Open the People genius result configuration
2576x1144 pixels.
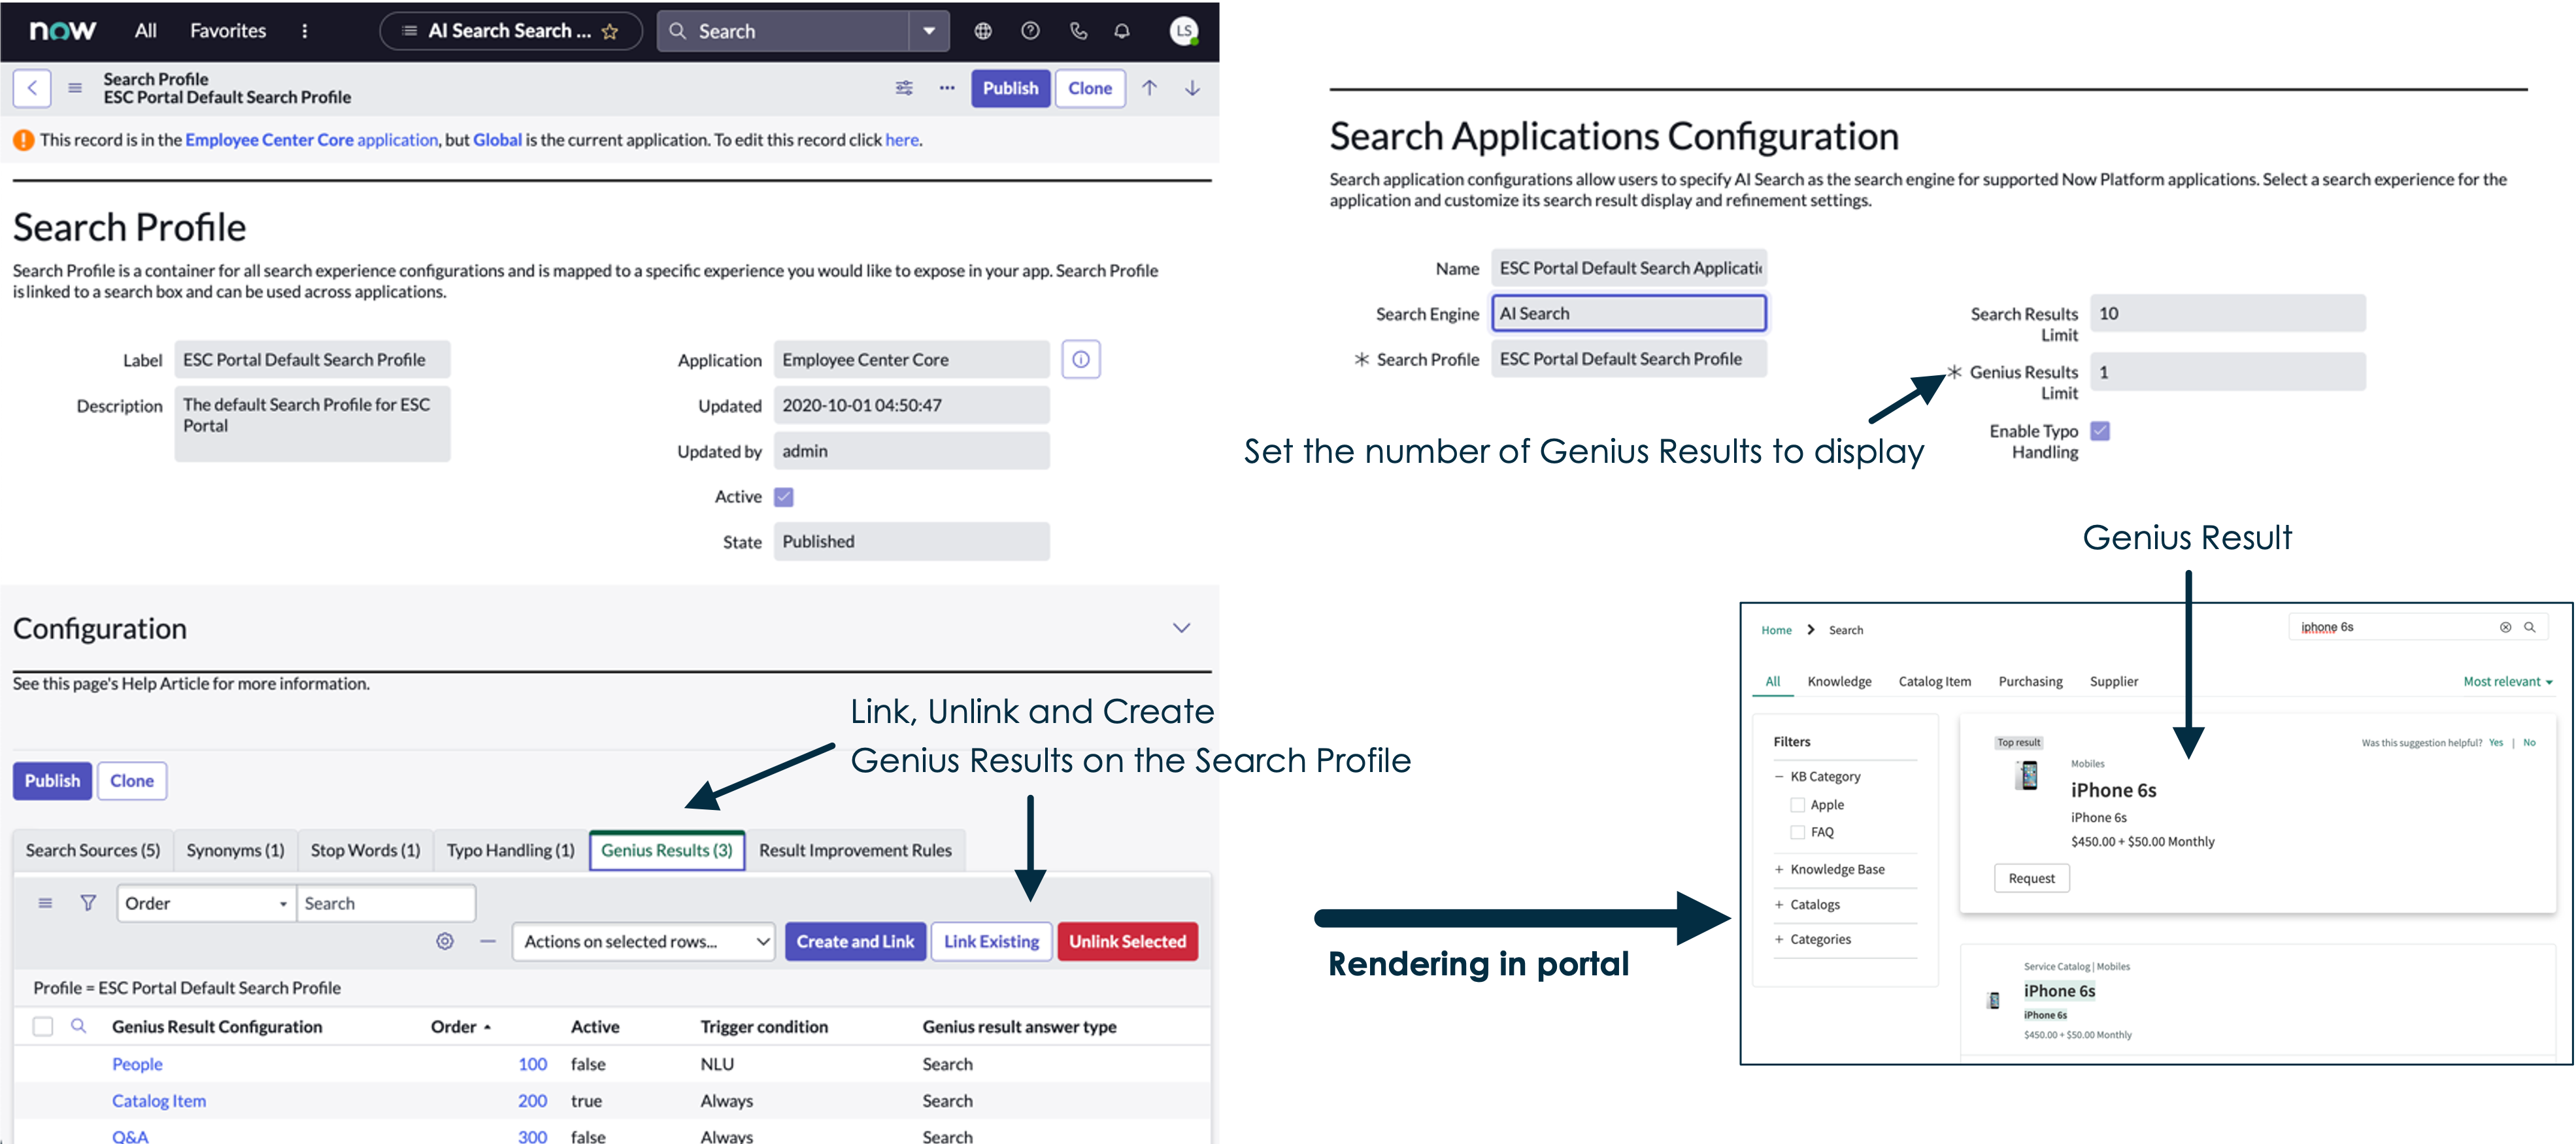coord(137,1063)
